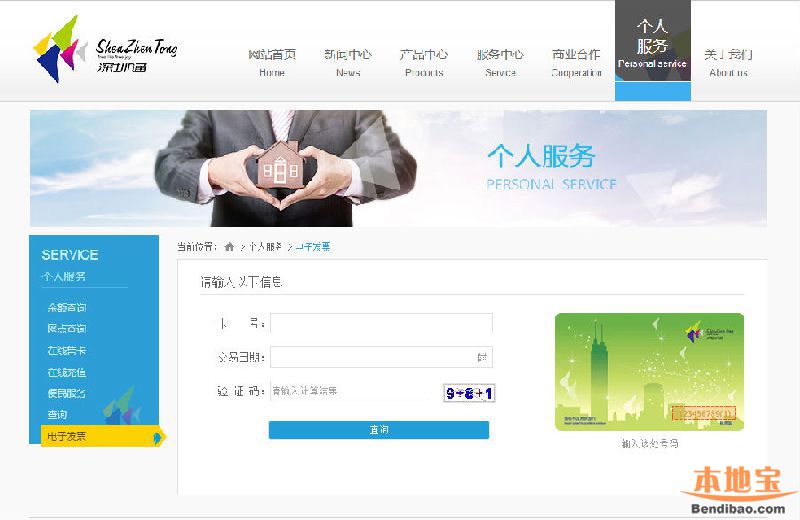The image size is (800, 520).
Task: Open 在线购卡 in the sidebar
Action: click(x=67, y=351)
